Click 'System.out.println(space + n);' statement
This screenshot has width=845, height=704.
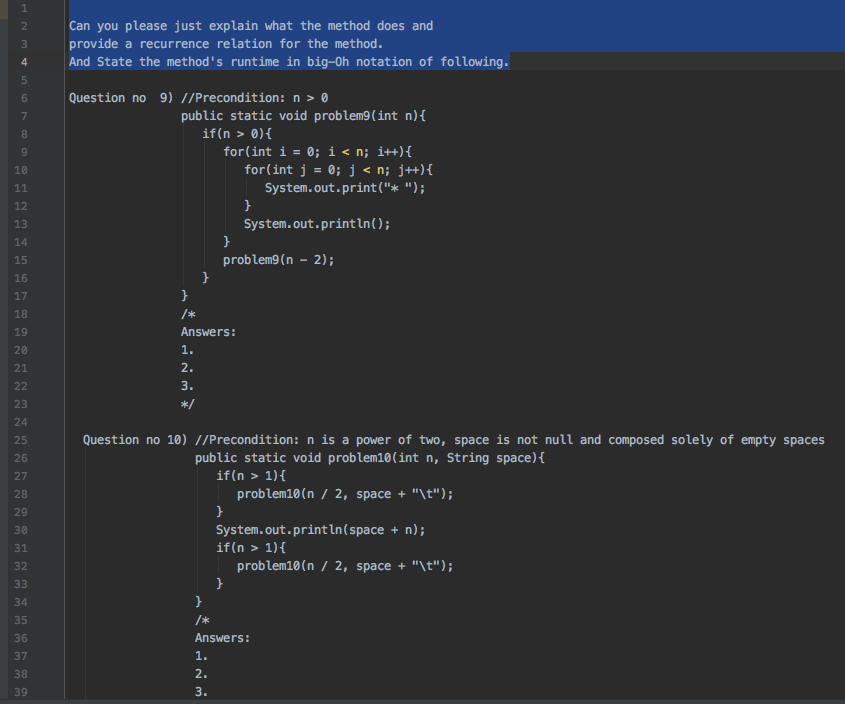(321, 530)
